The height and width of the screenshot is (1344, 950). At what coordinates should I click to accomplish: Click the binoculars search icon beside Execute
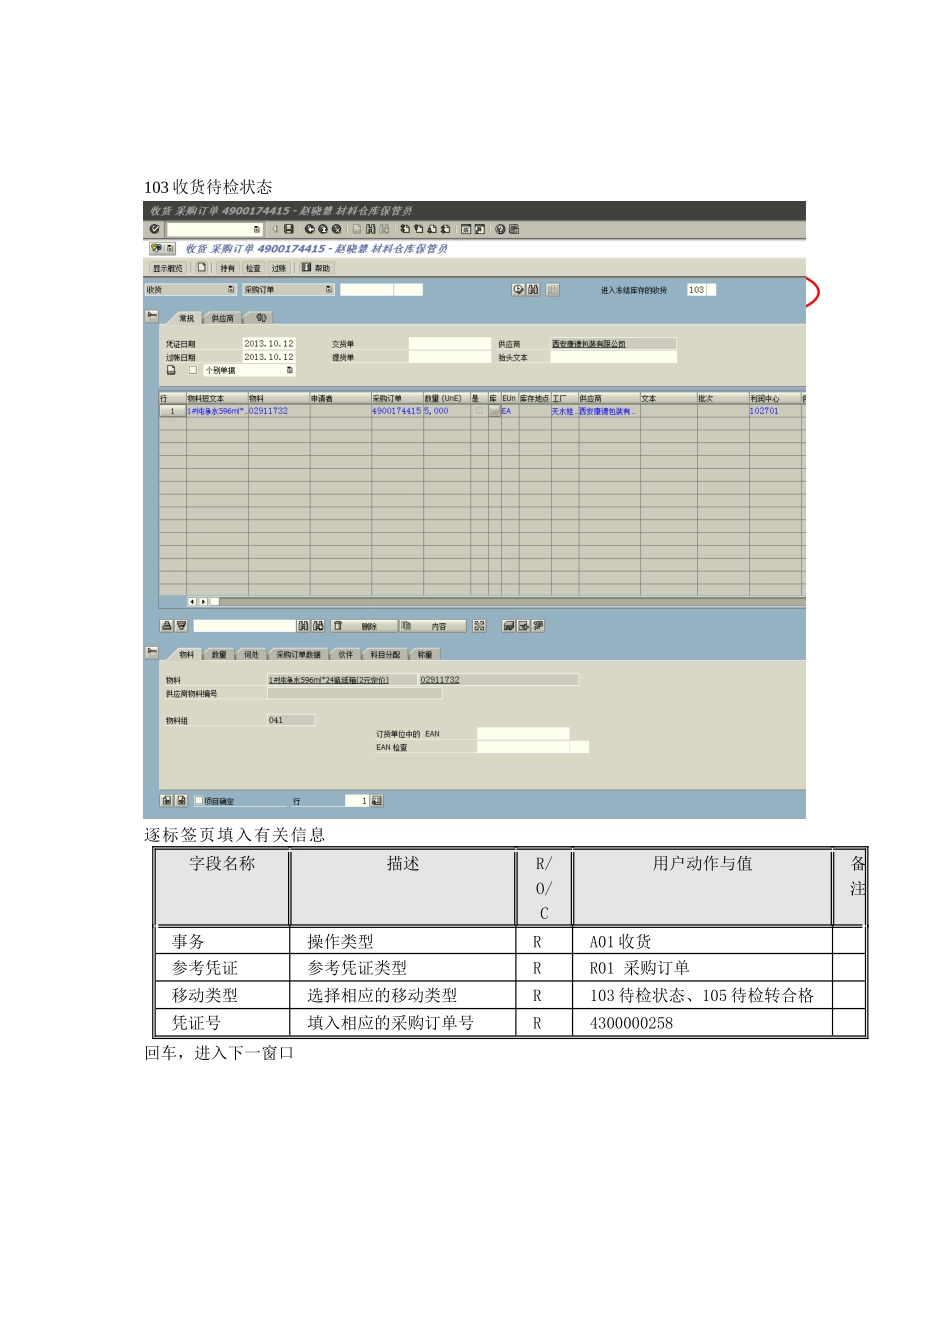click(x=533, y=290)
